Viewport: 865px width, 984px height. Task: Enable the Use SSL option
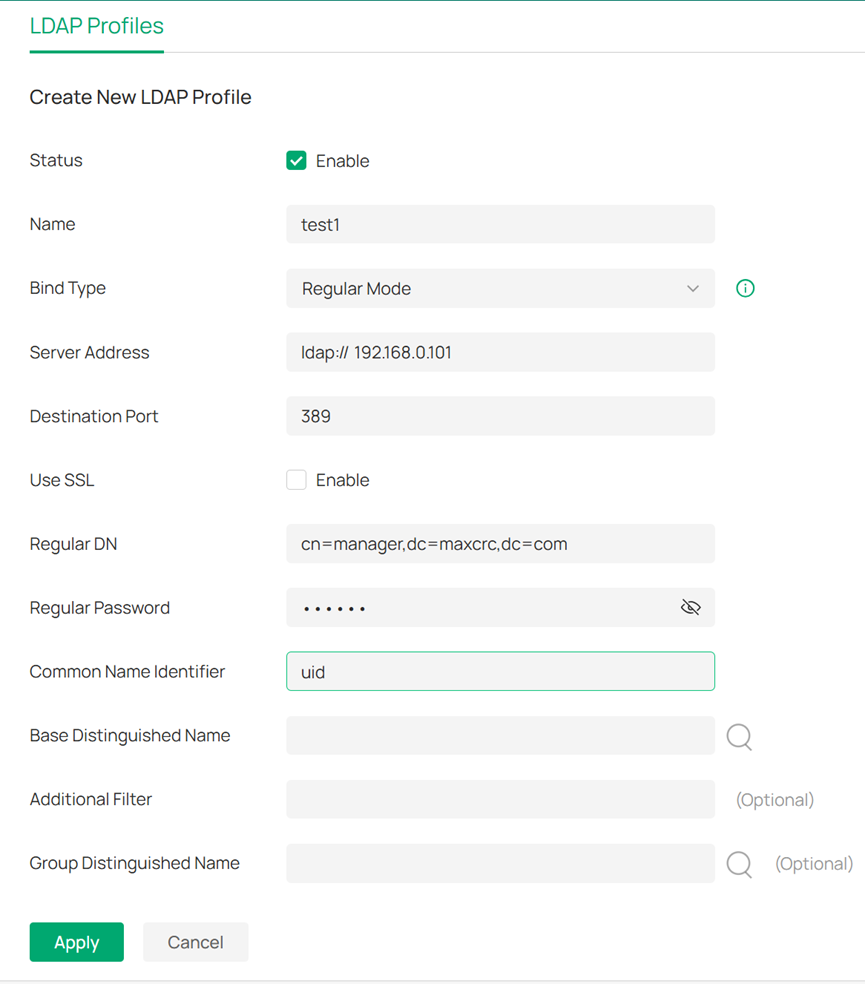(296, 480)
